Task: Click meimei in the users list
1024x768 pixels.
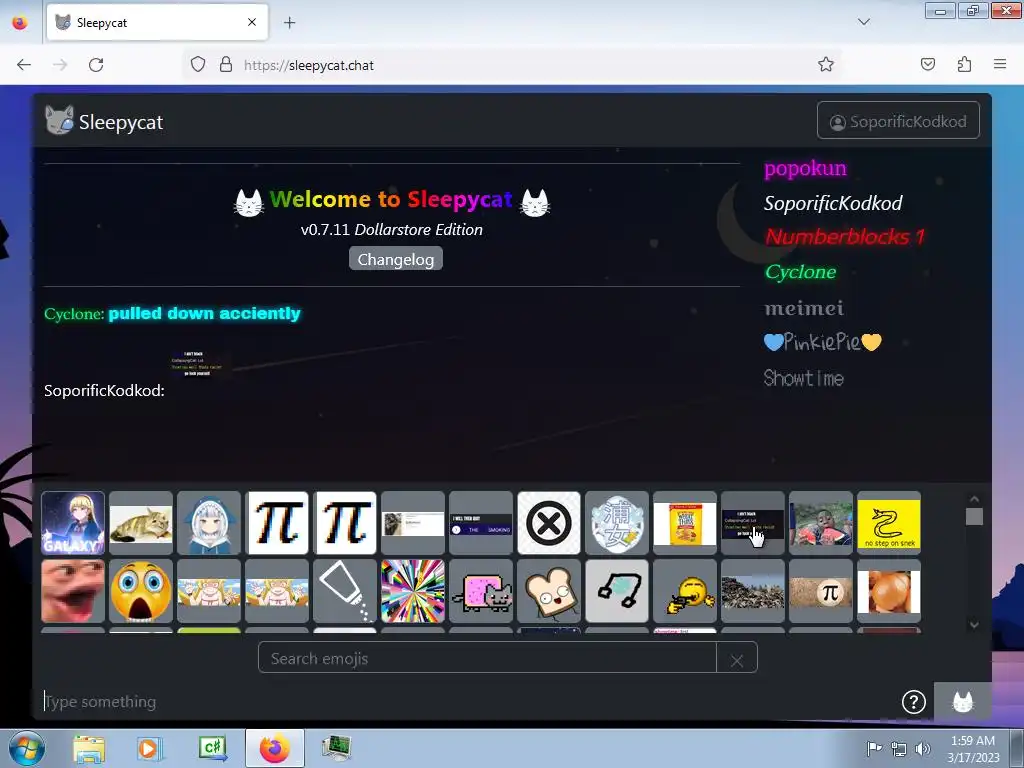Action: tap(804, 308)
